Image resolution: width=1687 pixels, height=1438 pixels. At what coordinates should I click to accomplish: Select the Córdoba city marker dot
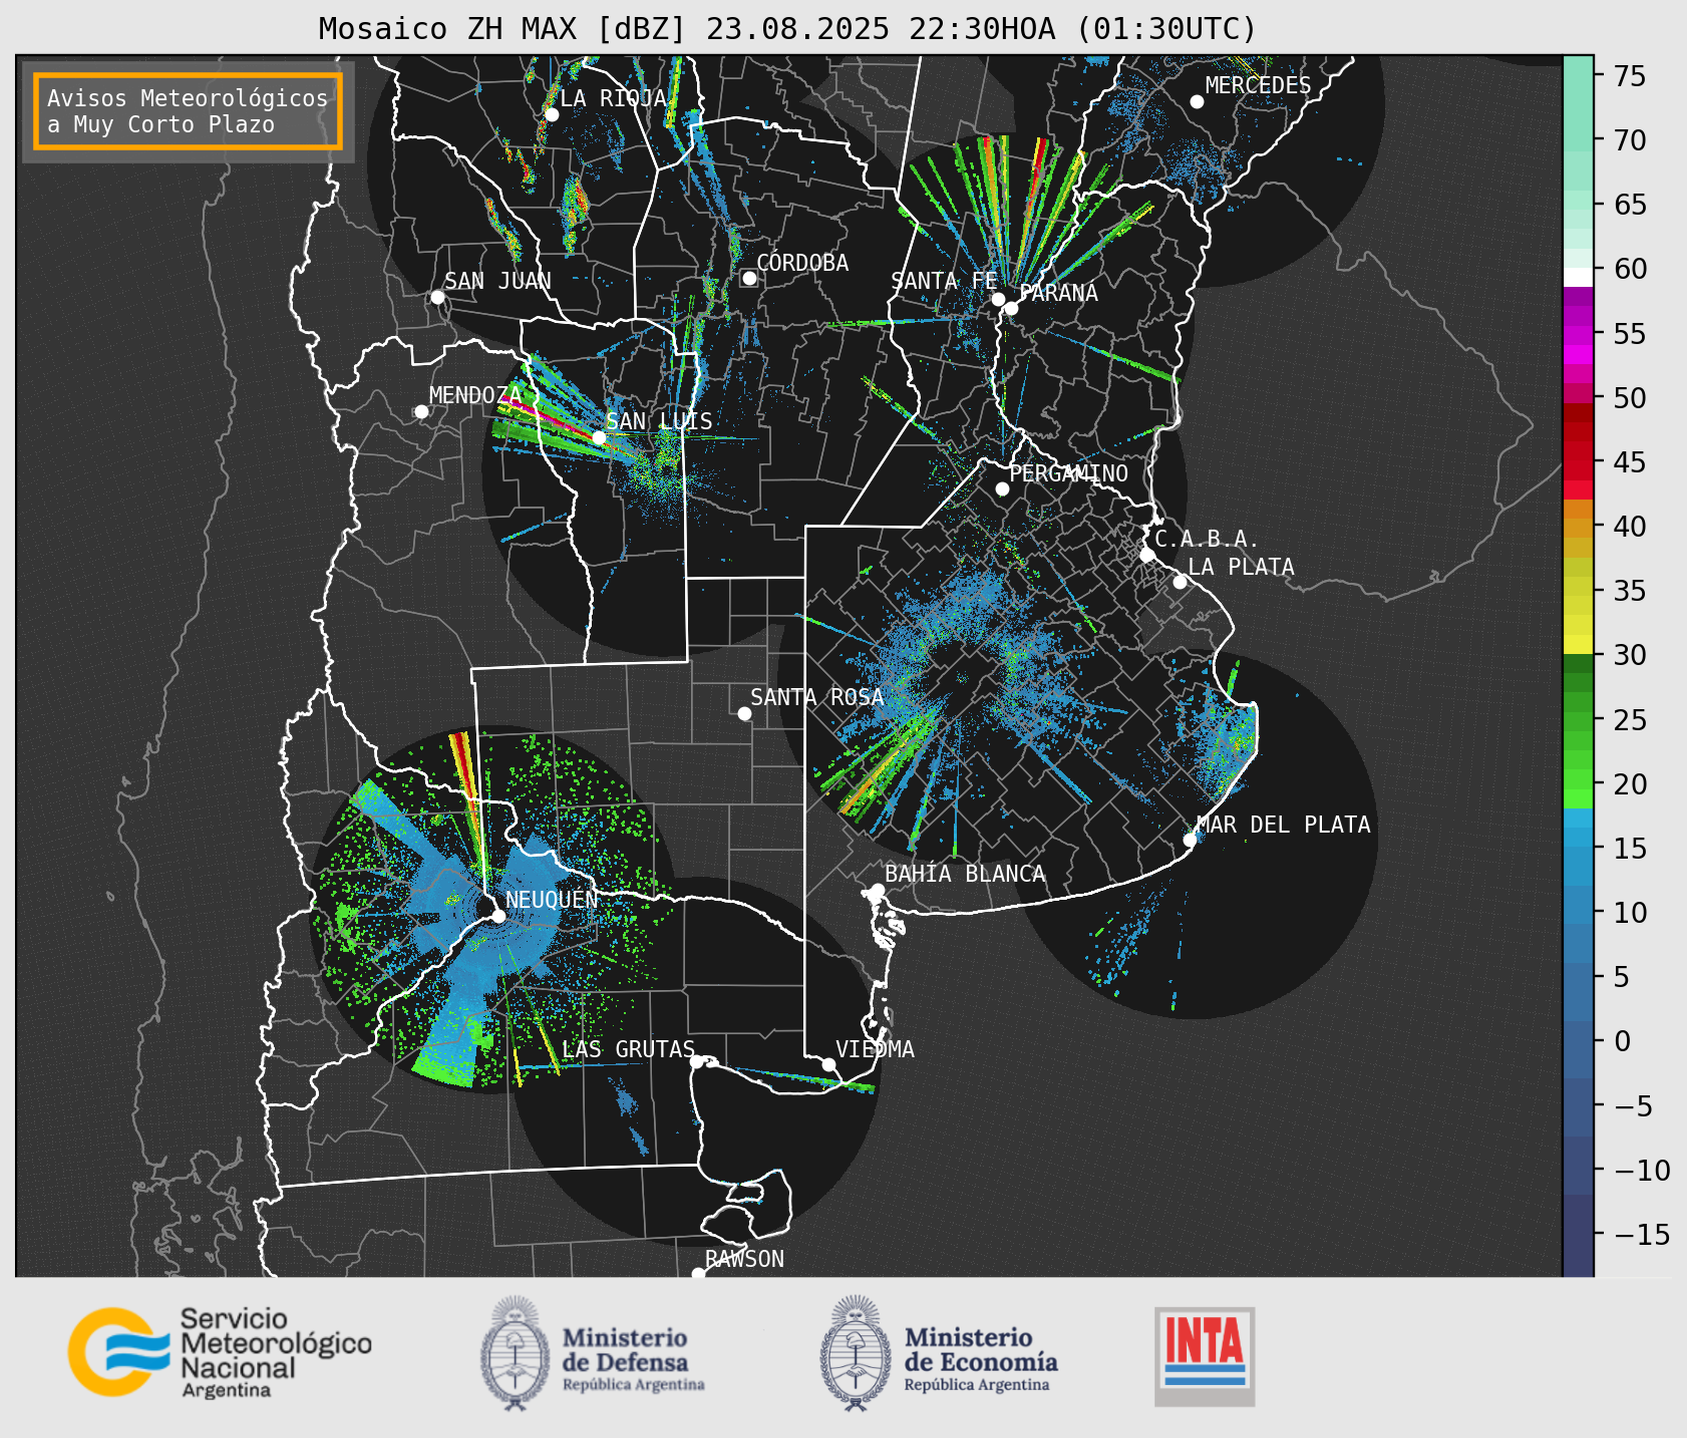tap(749, 278)
